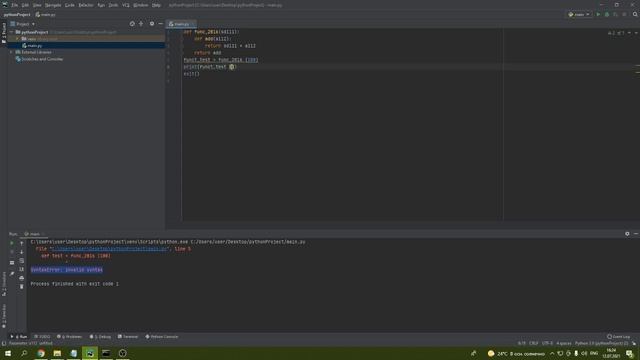Image resolution: width=640 pixels, height=360 pixels.
Task: Open the Run tool window tab at bottom
Action: 19,337
